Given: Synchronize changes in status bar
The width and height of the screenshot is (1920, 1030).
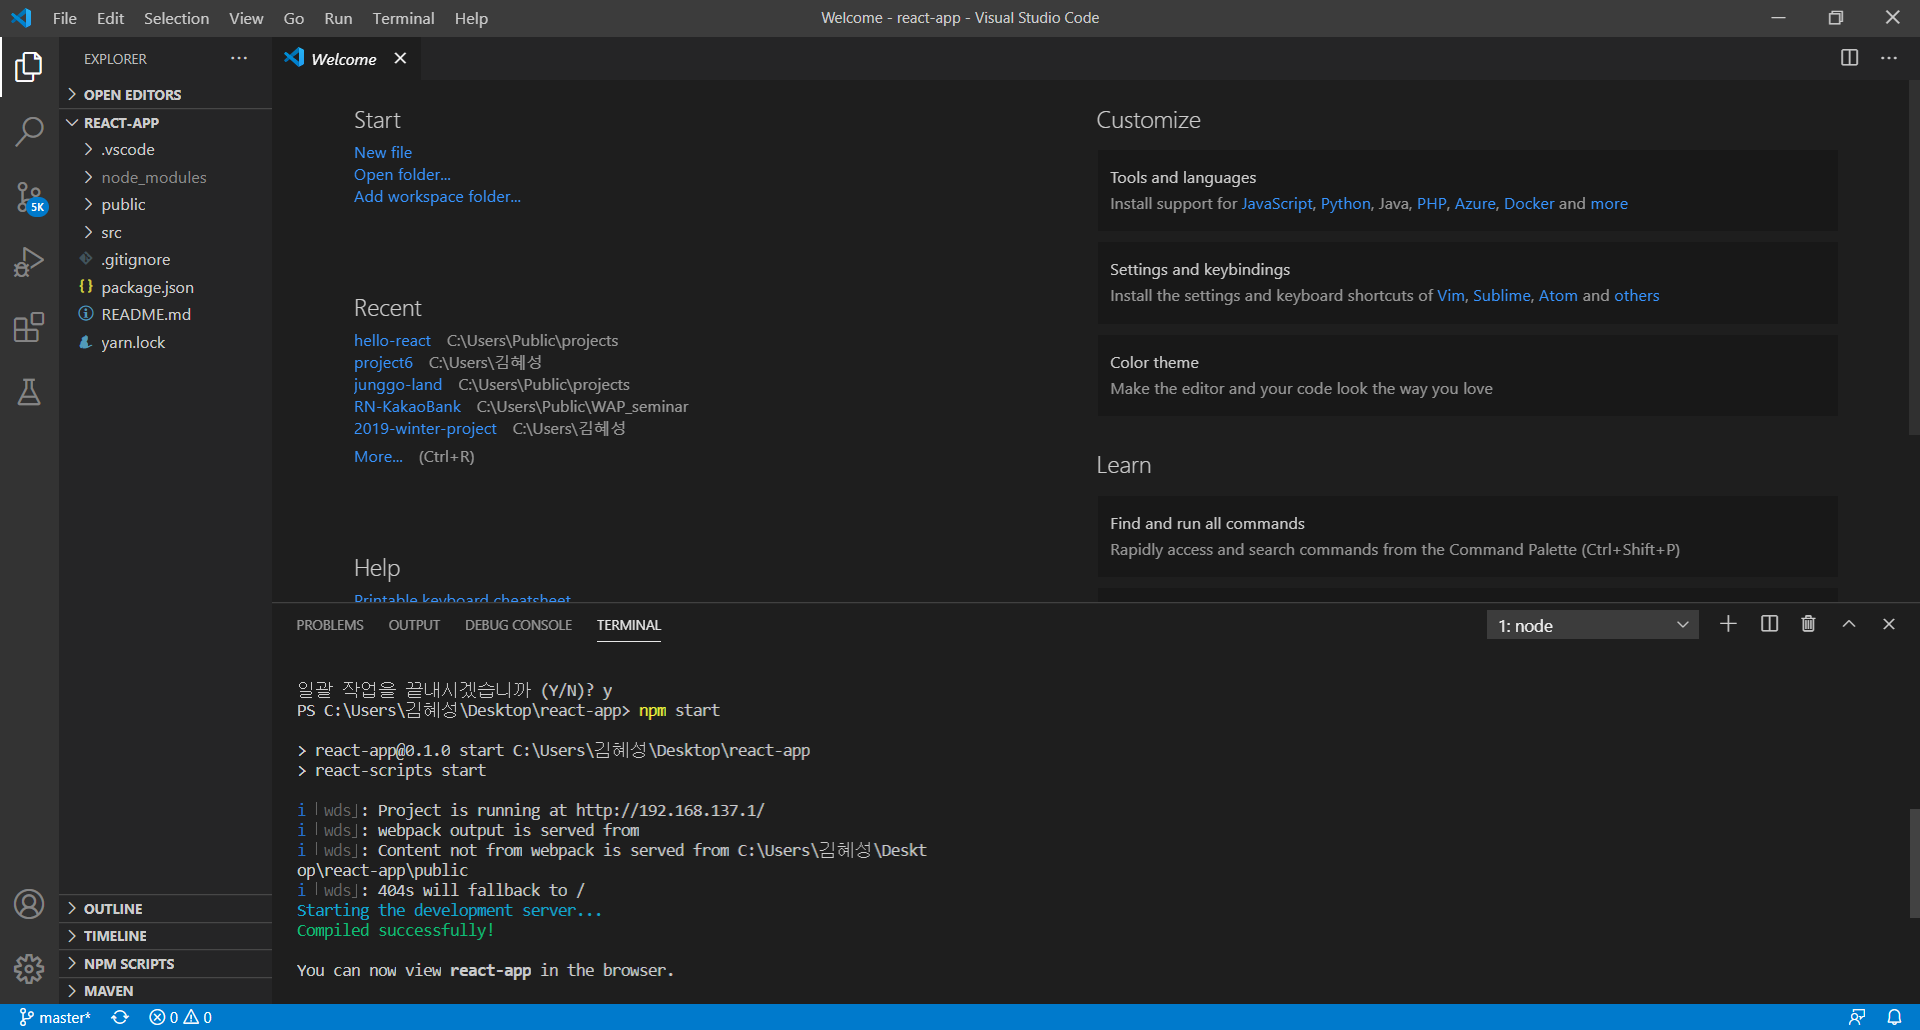Looking at the screenshot, I should [x=120, y=1017].
